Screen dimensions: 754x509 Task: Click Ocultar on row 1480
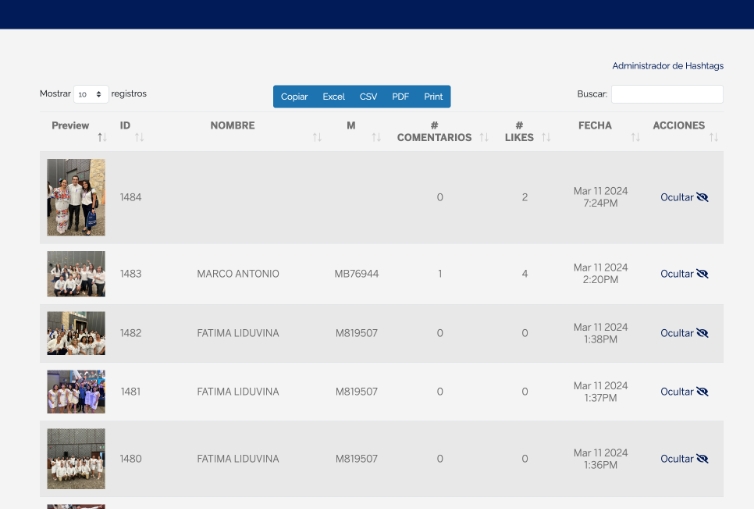684,459
